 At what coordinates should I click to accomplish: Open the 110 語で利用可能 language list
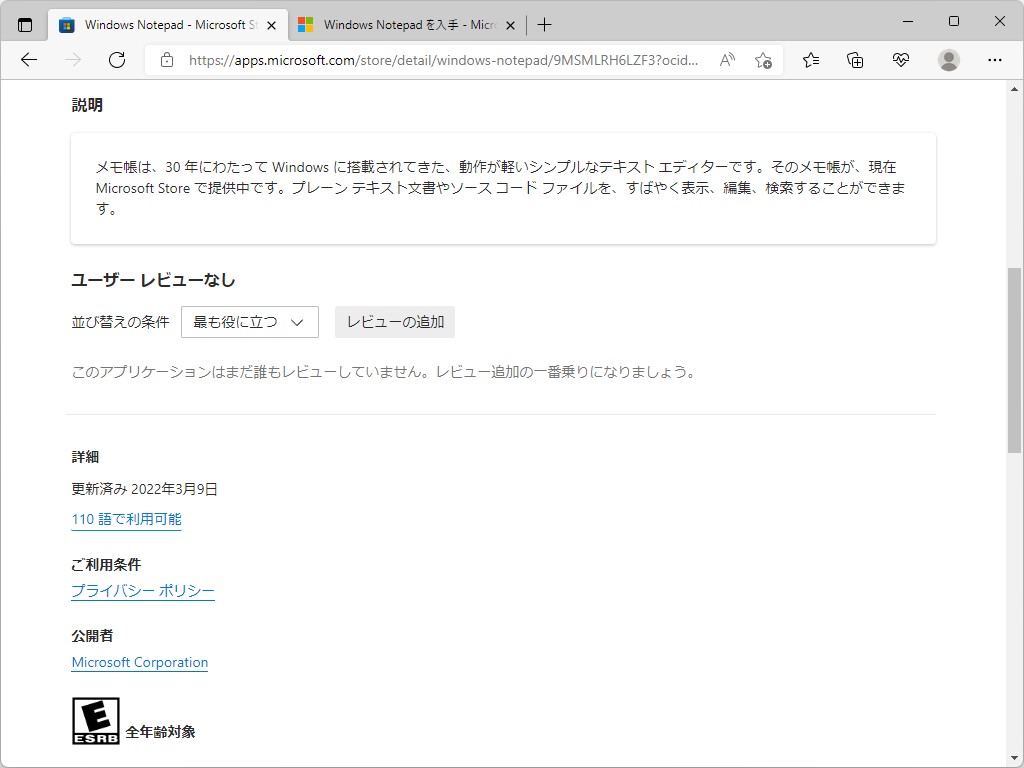coord(125,519)
